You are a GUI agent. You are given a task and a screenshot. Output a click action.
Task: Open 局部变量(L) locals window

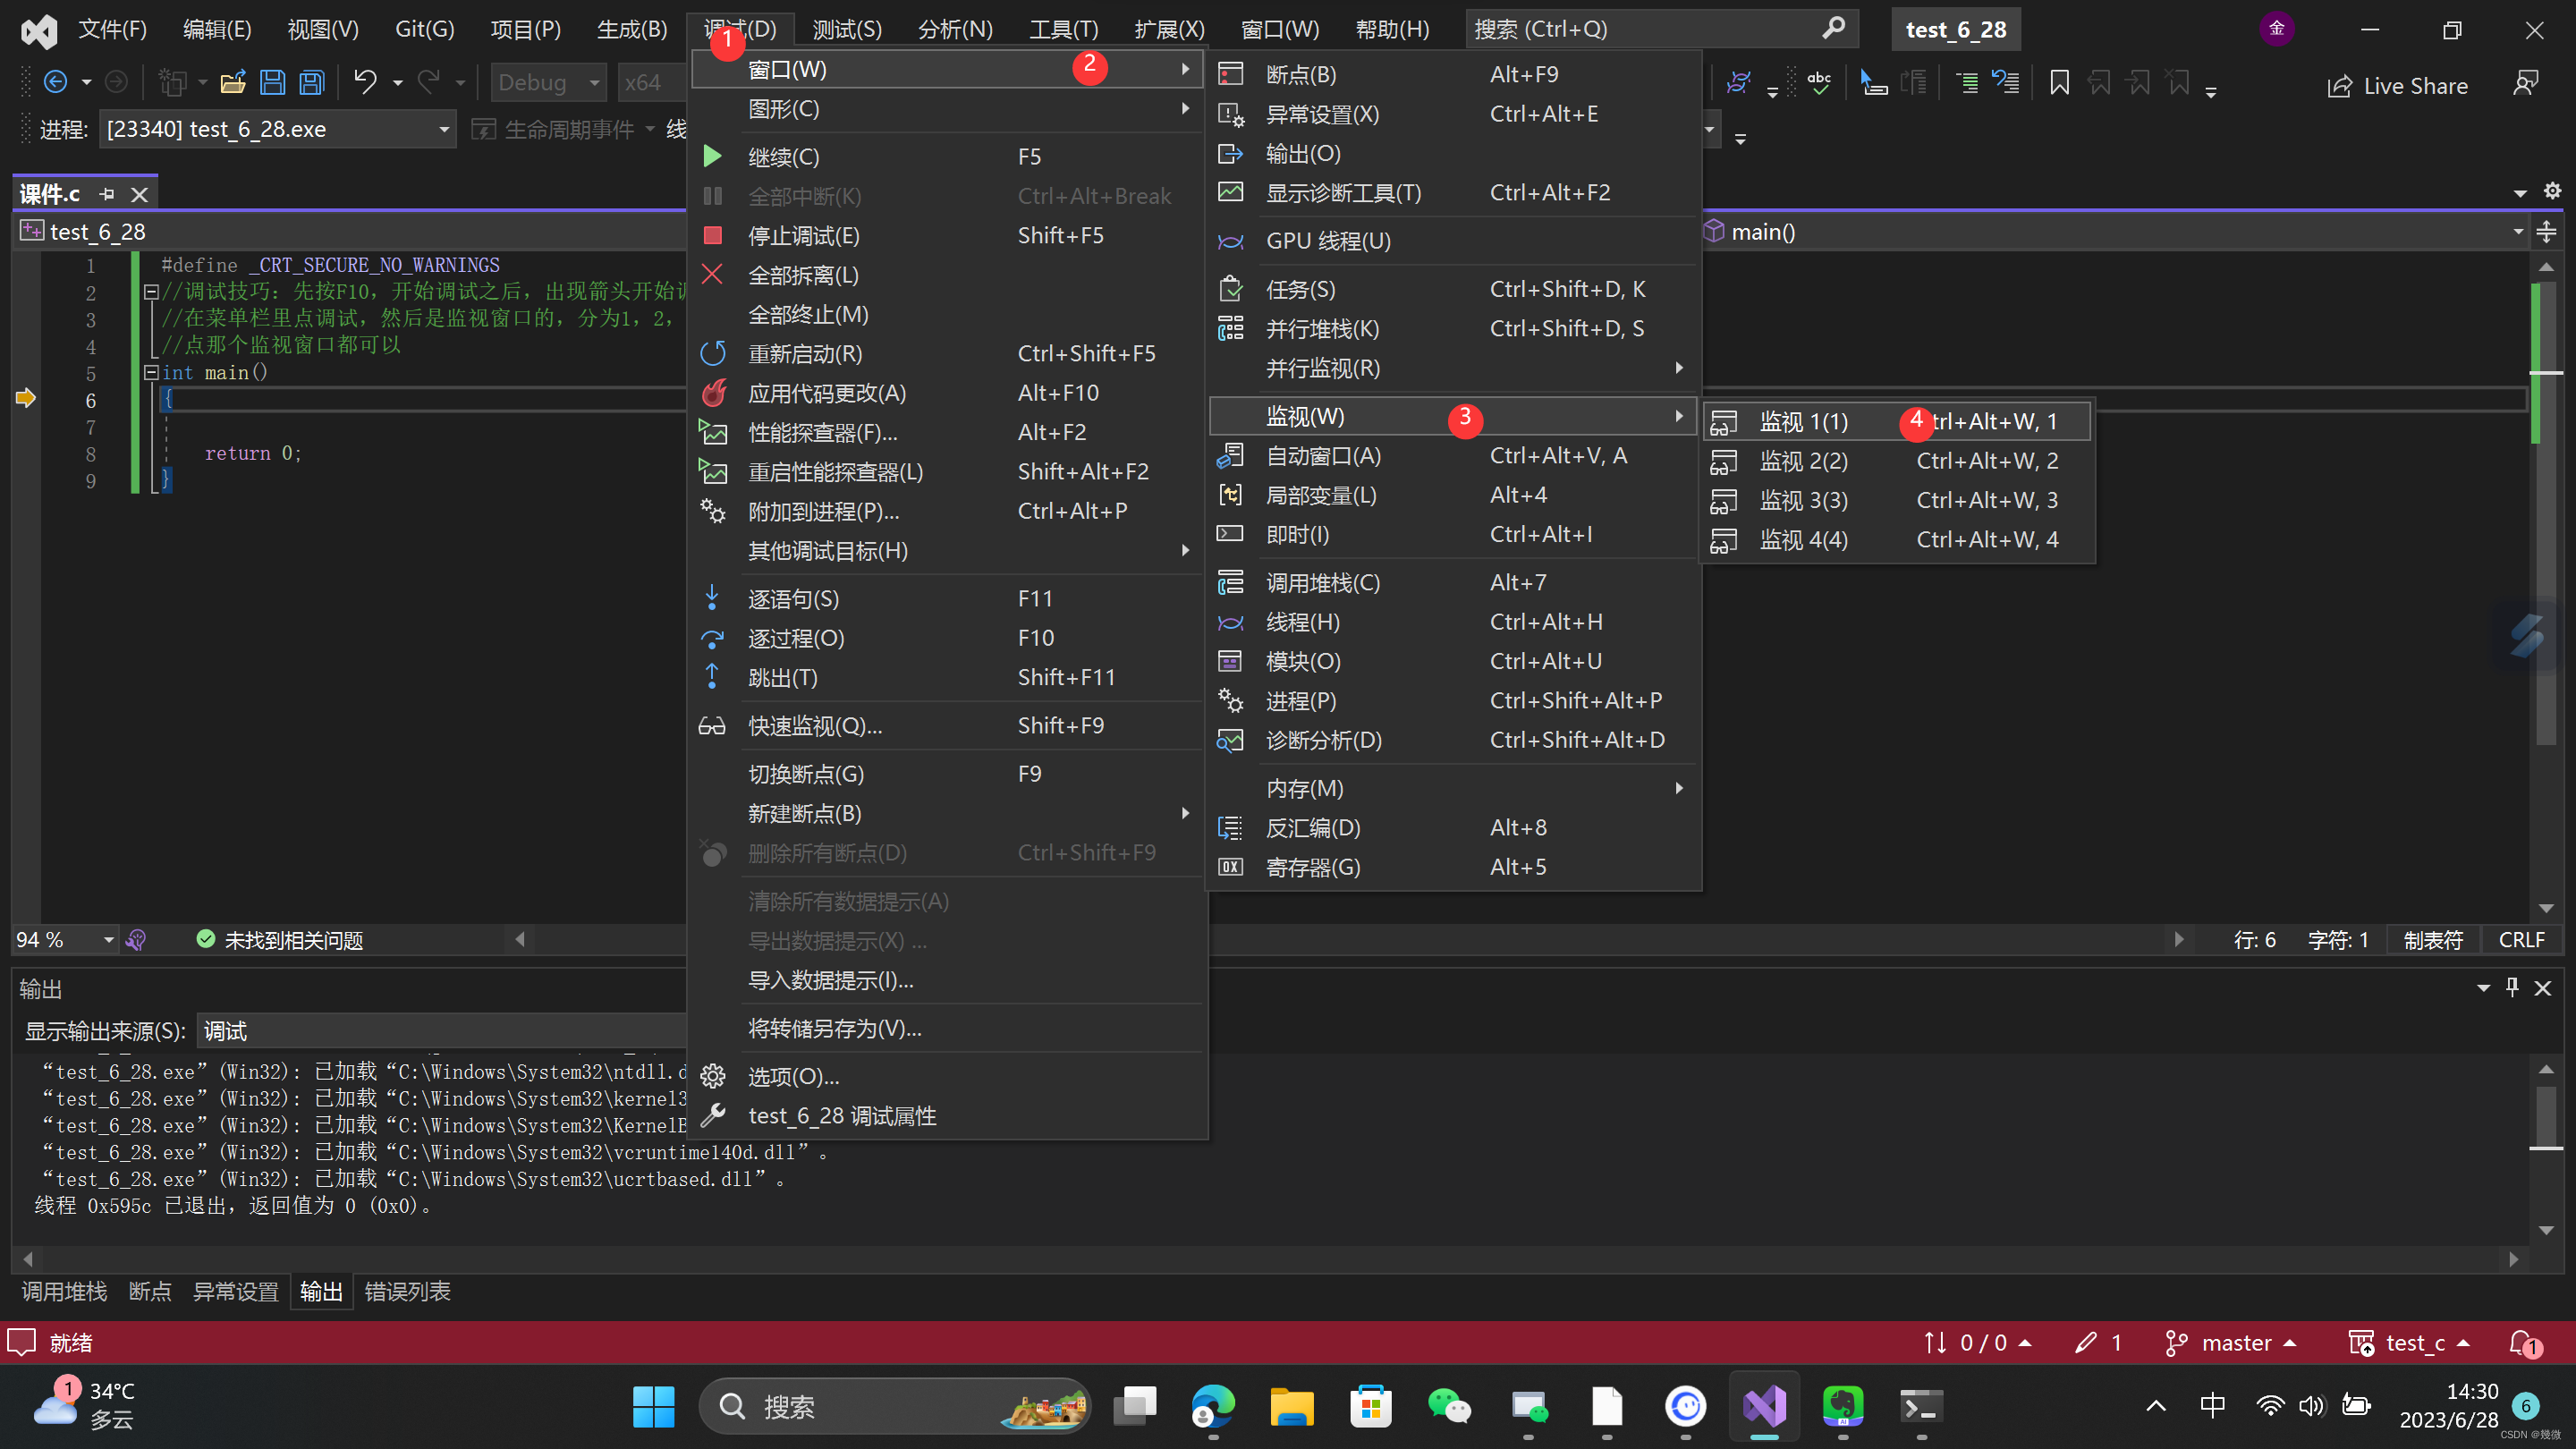click(1454, 495)
